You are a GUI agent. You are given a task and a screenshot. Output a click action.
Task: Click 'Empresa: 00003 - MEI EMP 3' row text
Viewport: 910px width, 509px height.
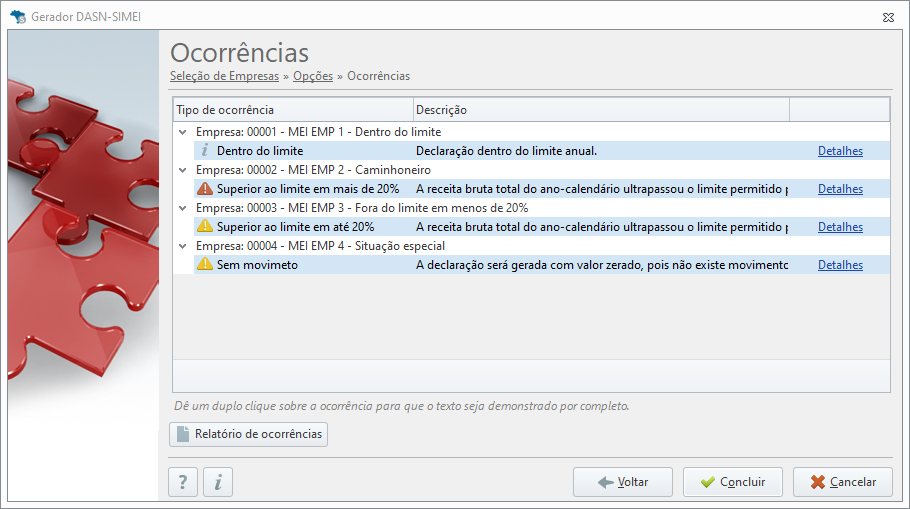point(362,208)
